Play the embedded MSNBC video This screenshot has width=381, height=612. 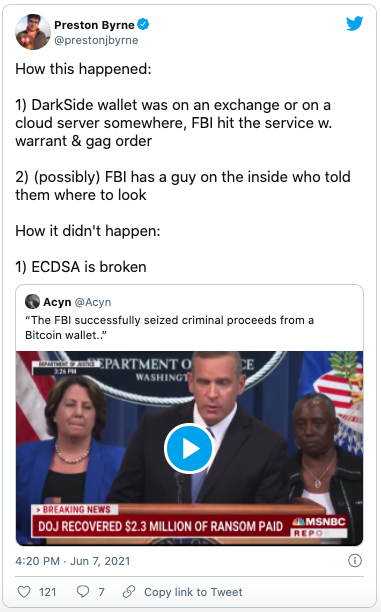[x=189, y=449]
